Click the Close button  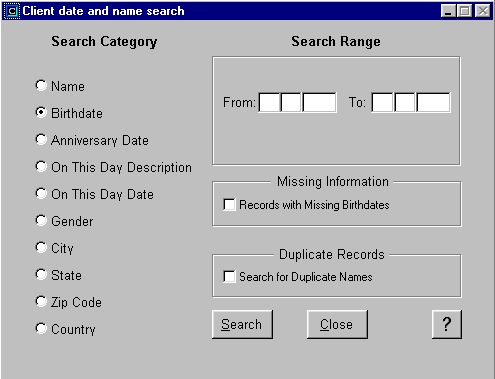point(337,324)
